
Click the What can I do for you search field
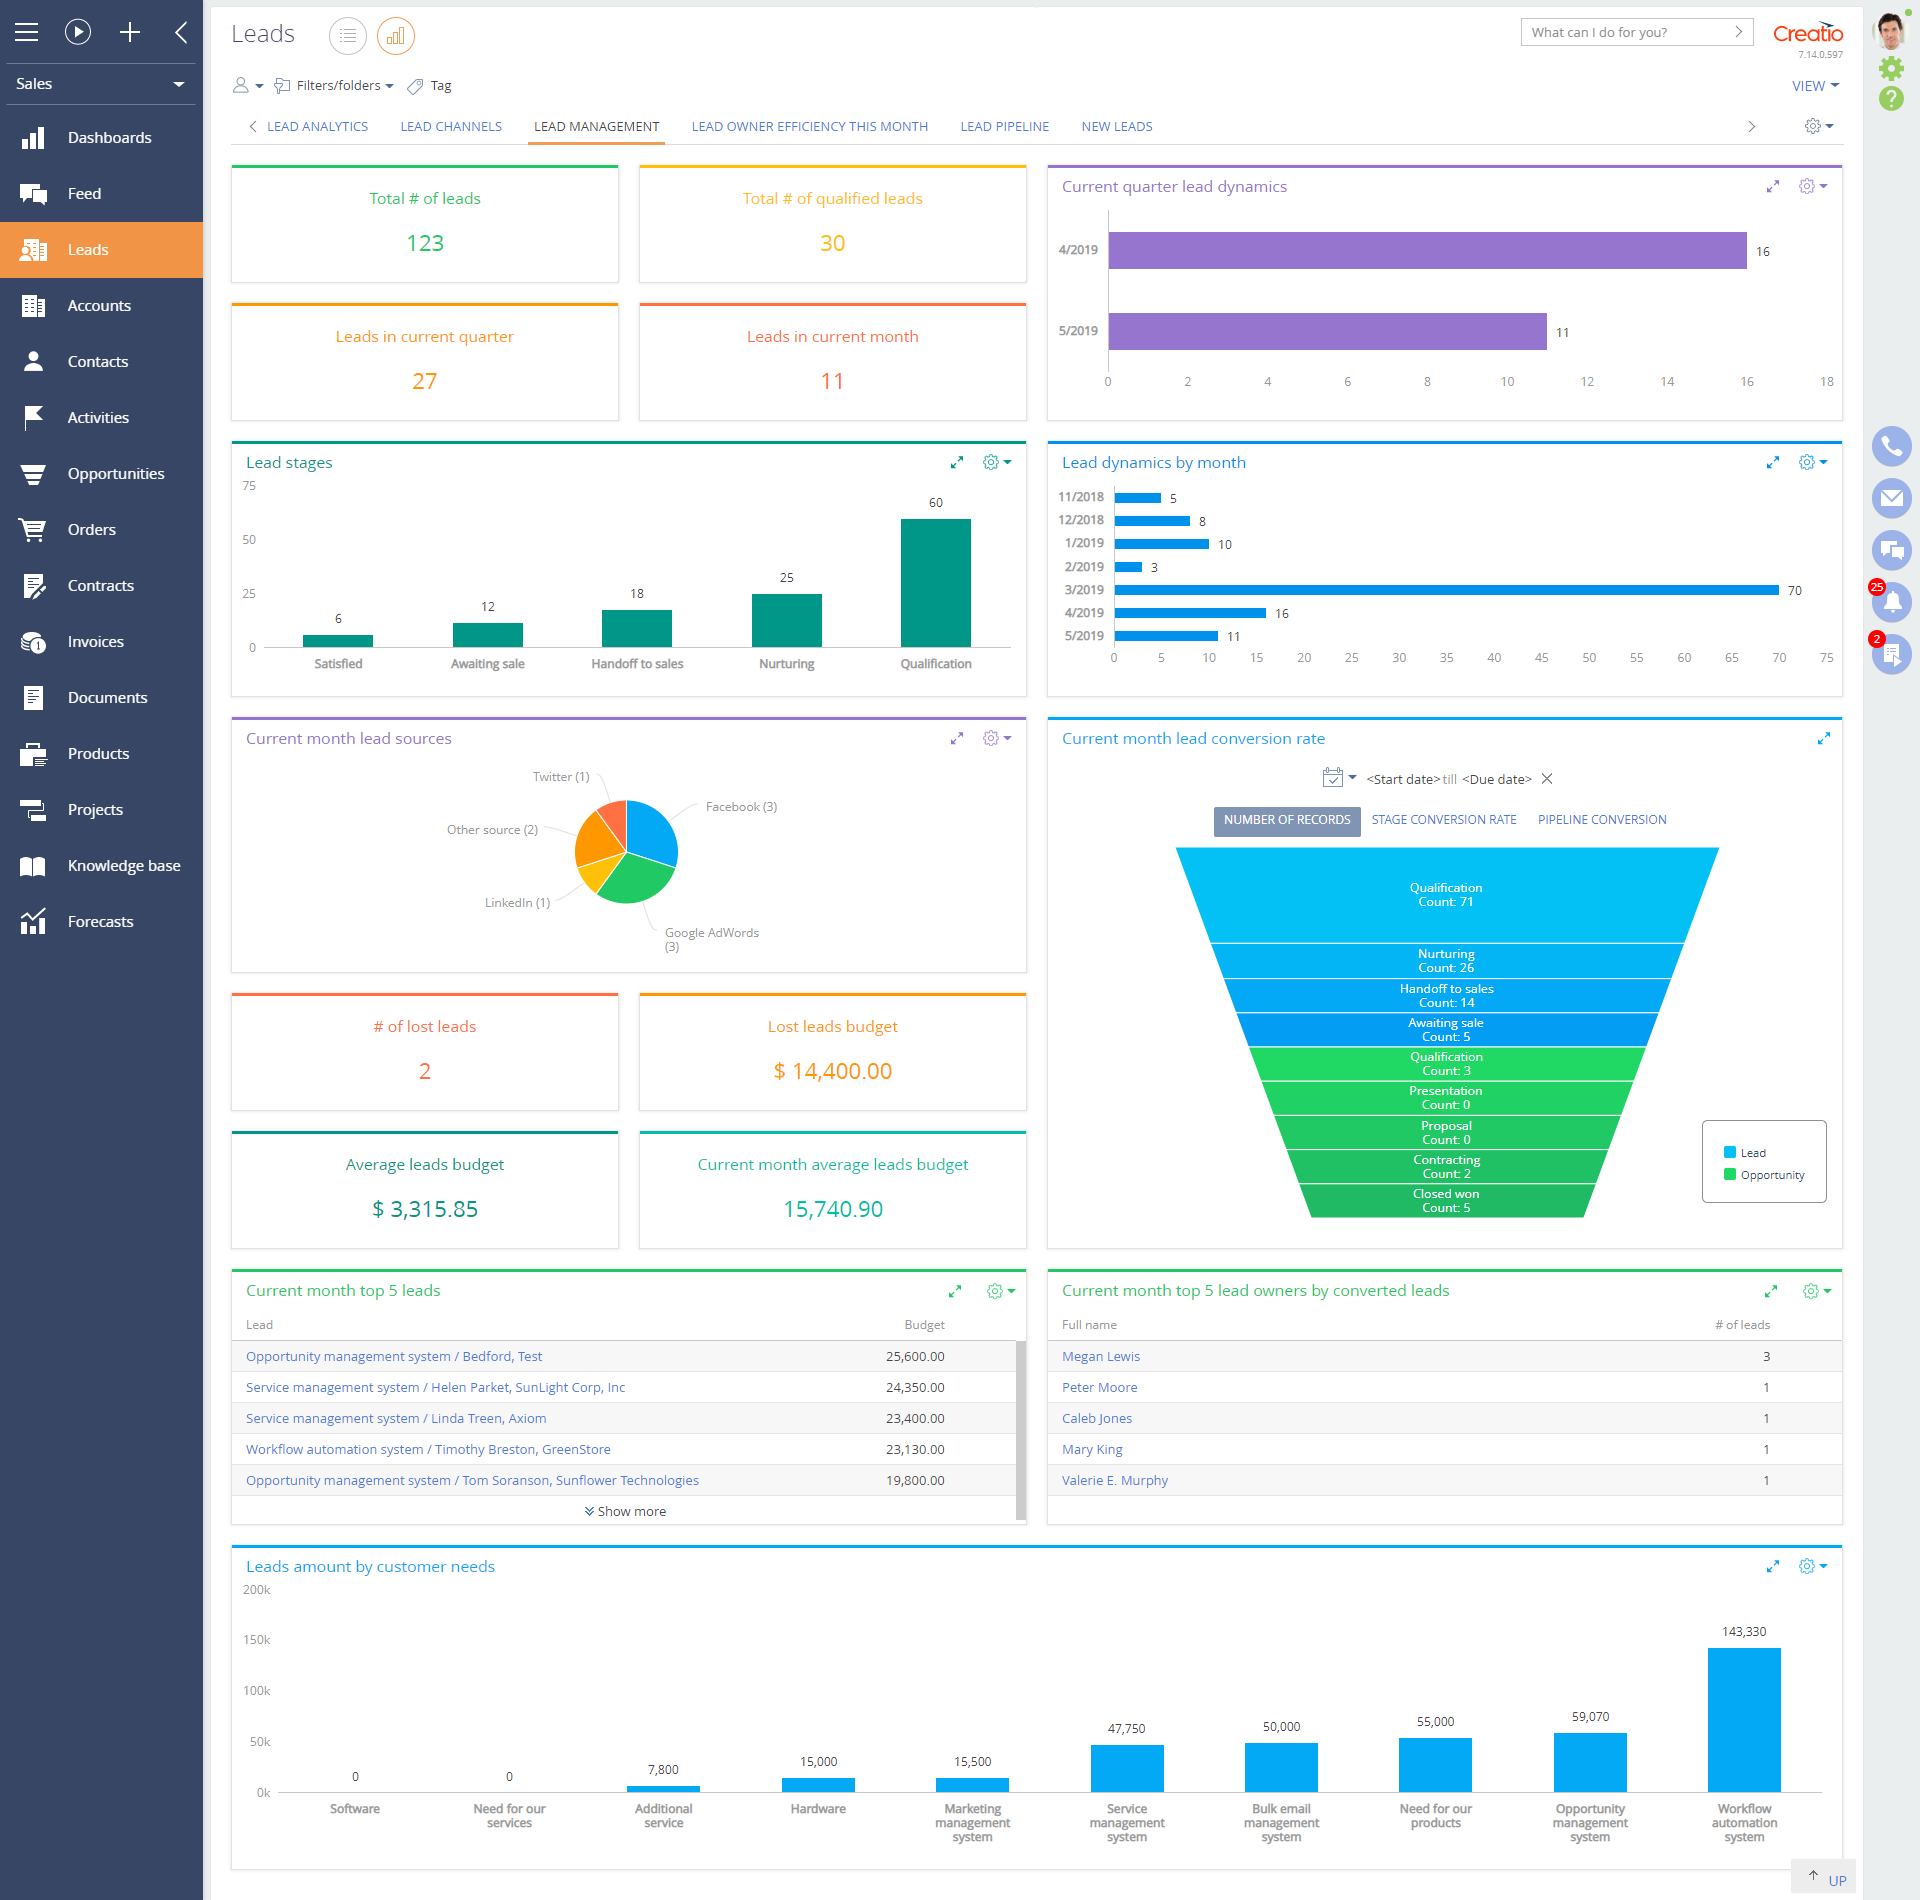click(1620, 31)
